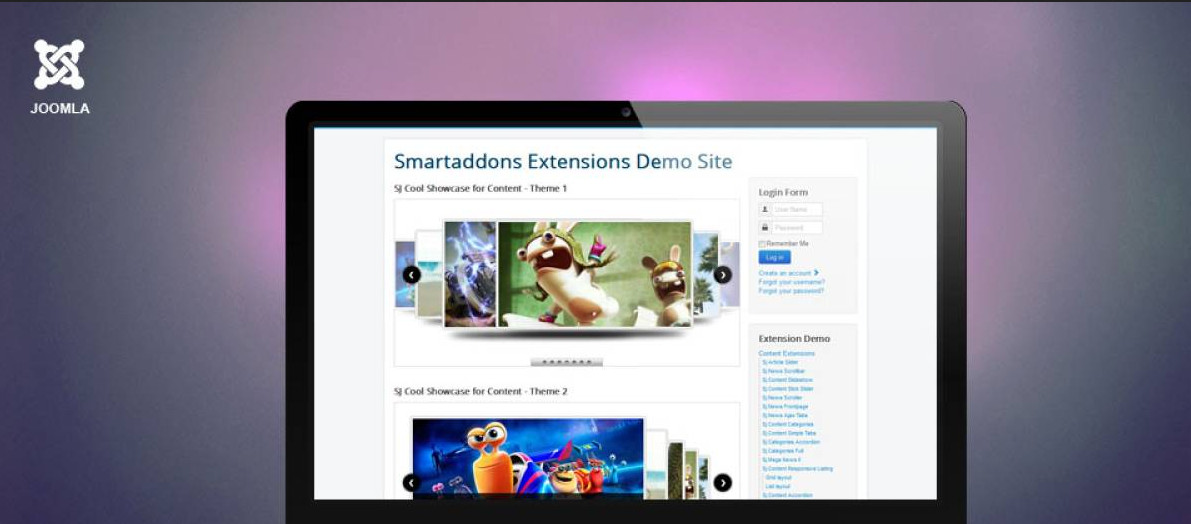Open the SJ News Ajax Tabs item
1191x524 pixels.
coord(785,415)
